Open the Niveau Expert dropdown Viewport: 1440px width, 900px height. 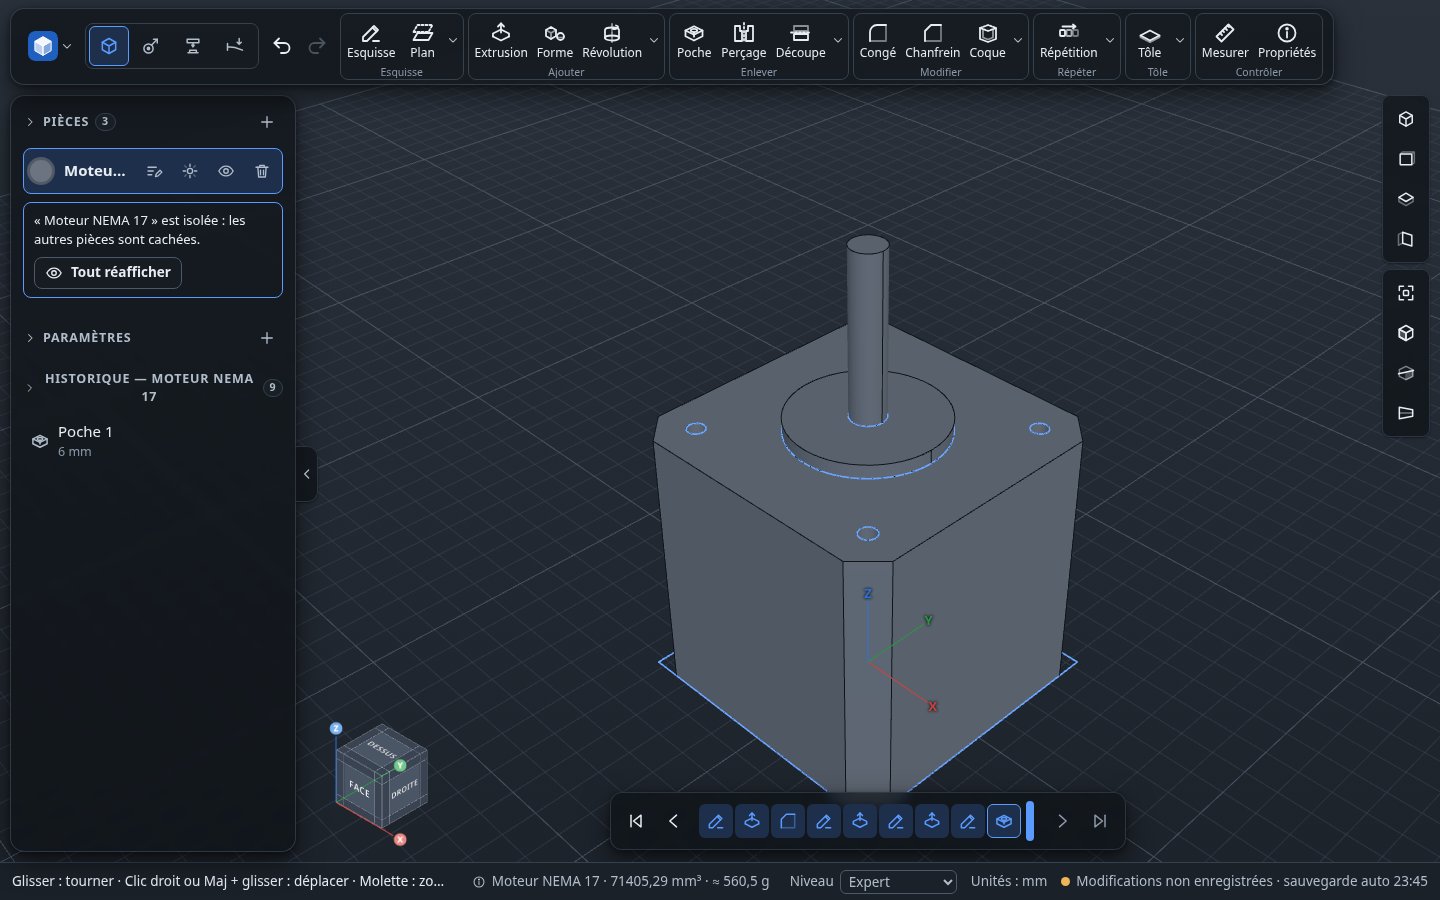(x=899, y=881)
